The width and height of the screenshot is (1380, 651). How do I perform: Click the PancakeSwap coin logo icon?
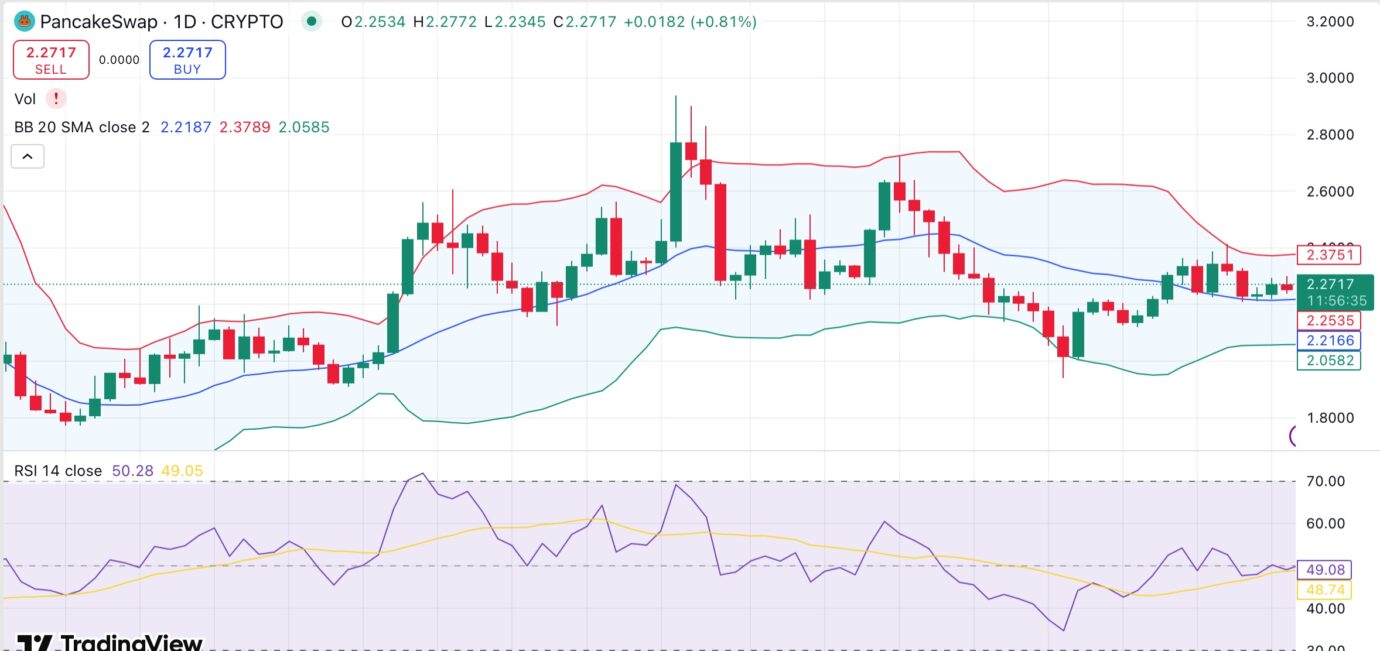tap(23, 21)
